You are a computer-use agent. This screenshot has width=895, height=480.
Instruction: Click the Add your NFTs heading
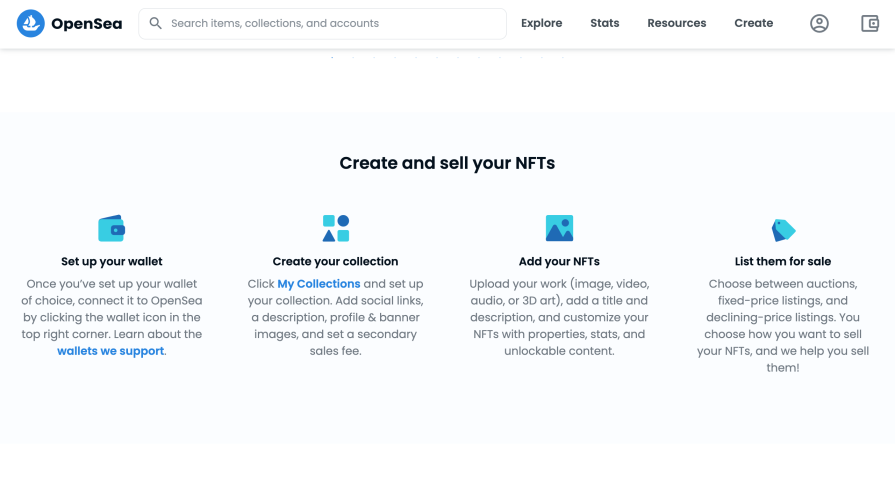coord(559,261)
